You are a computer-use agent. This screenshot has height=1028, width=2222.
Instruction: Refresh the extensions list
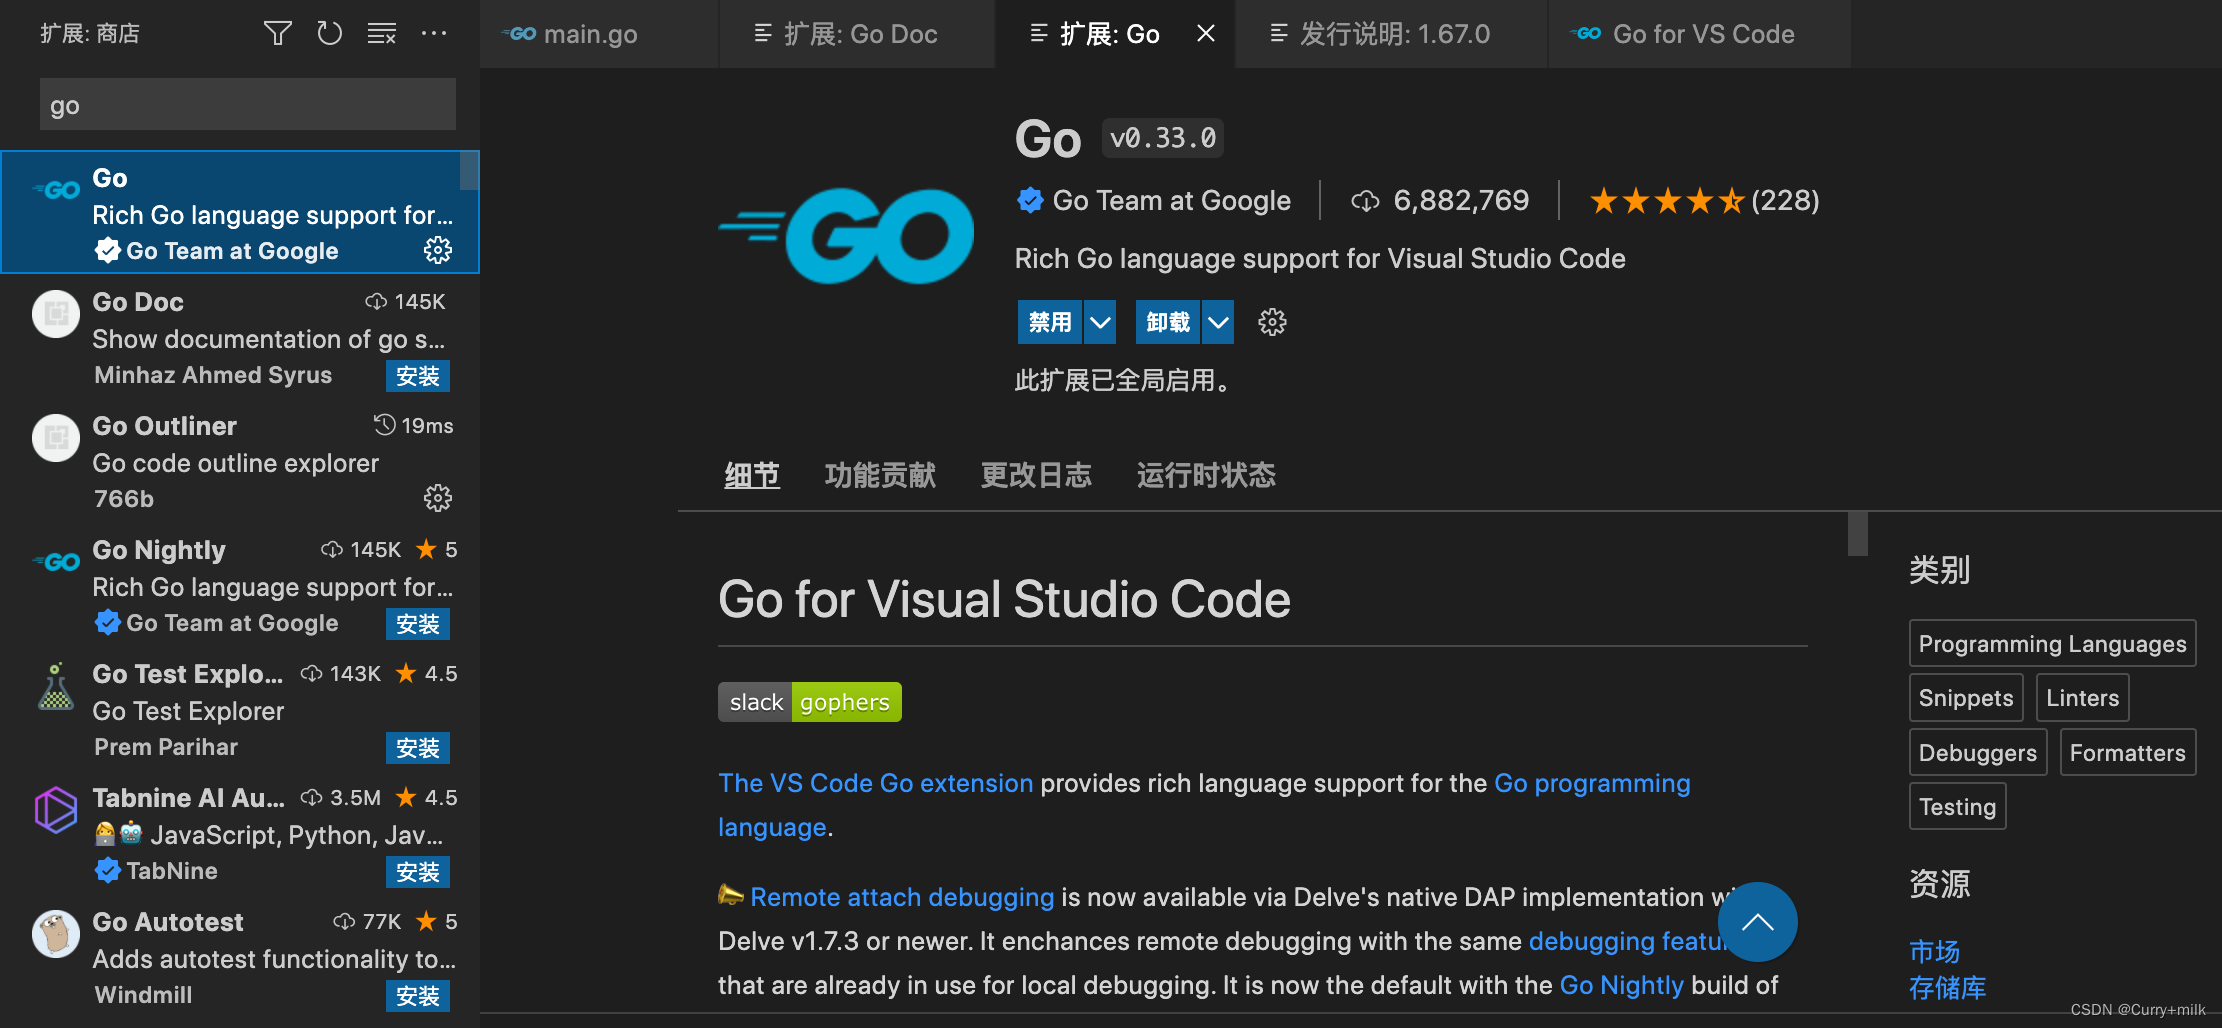click(330, 34)
